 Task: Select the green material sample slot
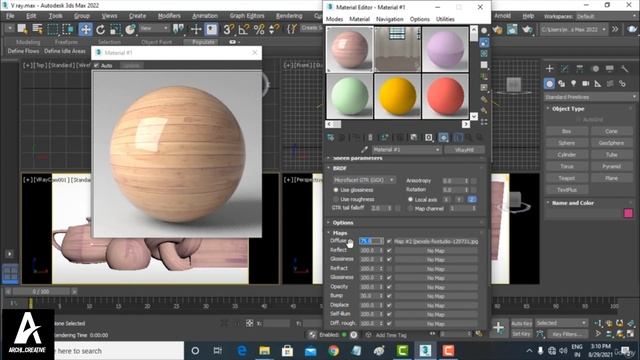point(349,96)
